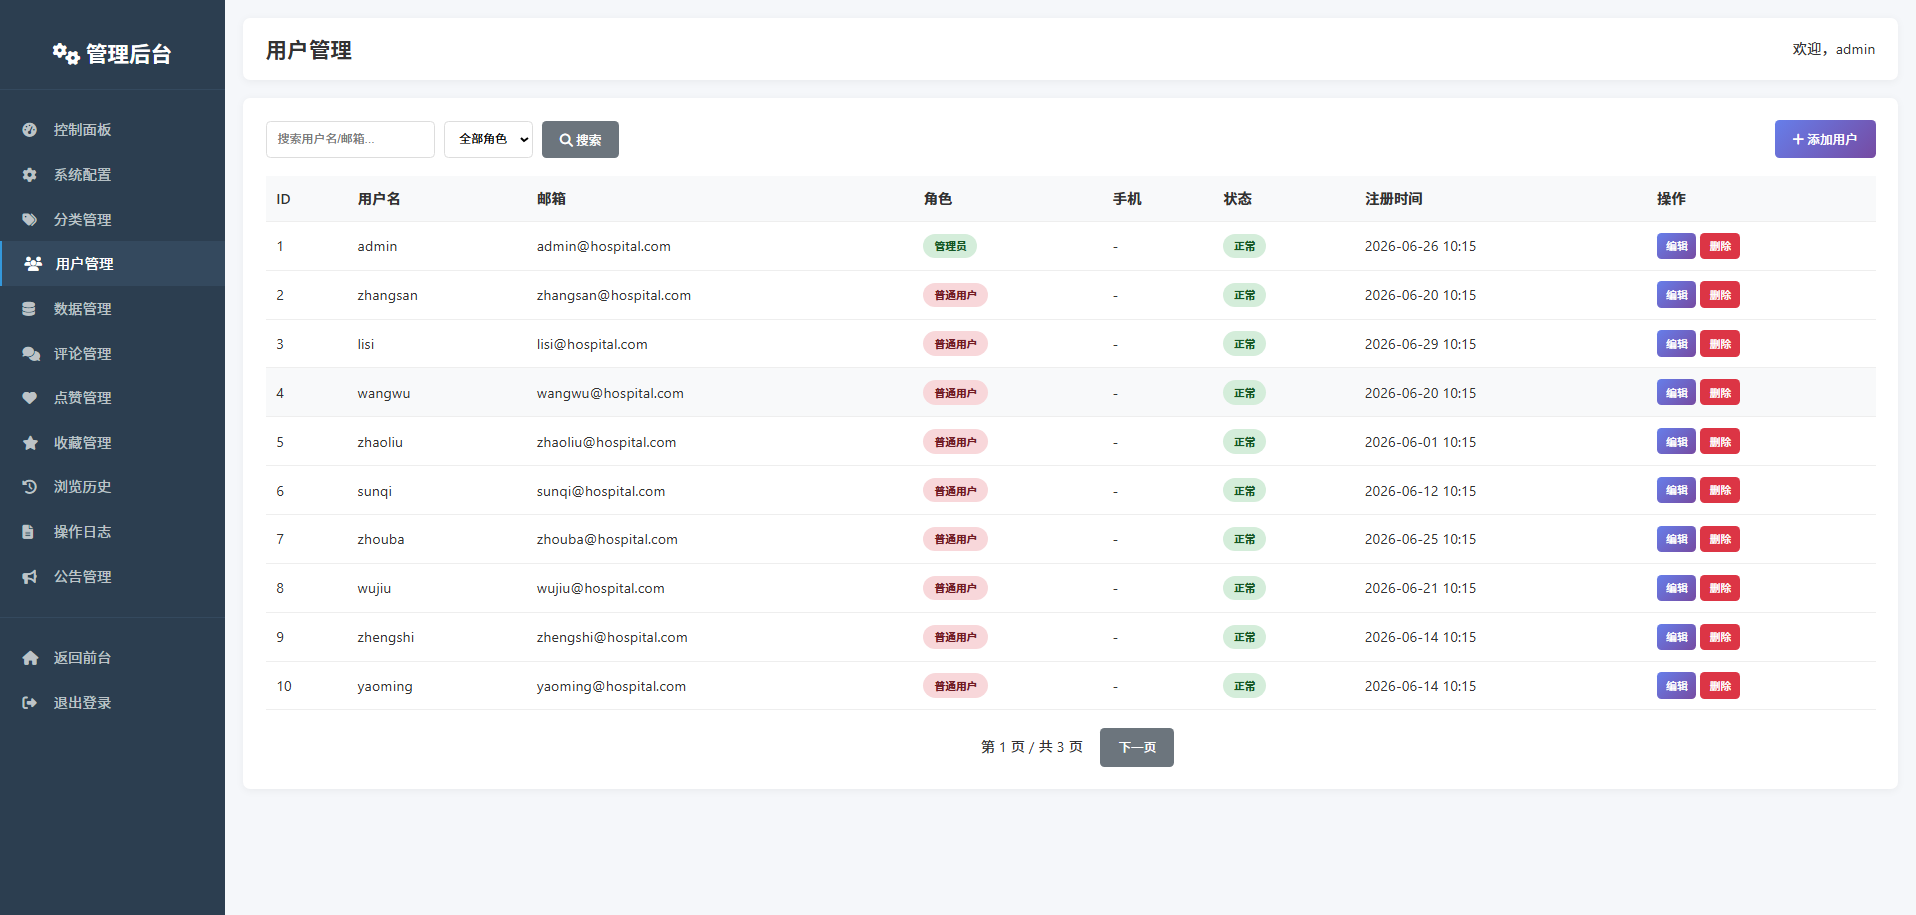Select 数据管理 menu item
This screenshot has width=1916, height=915.
click(x=112, y=309)
